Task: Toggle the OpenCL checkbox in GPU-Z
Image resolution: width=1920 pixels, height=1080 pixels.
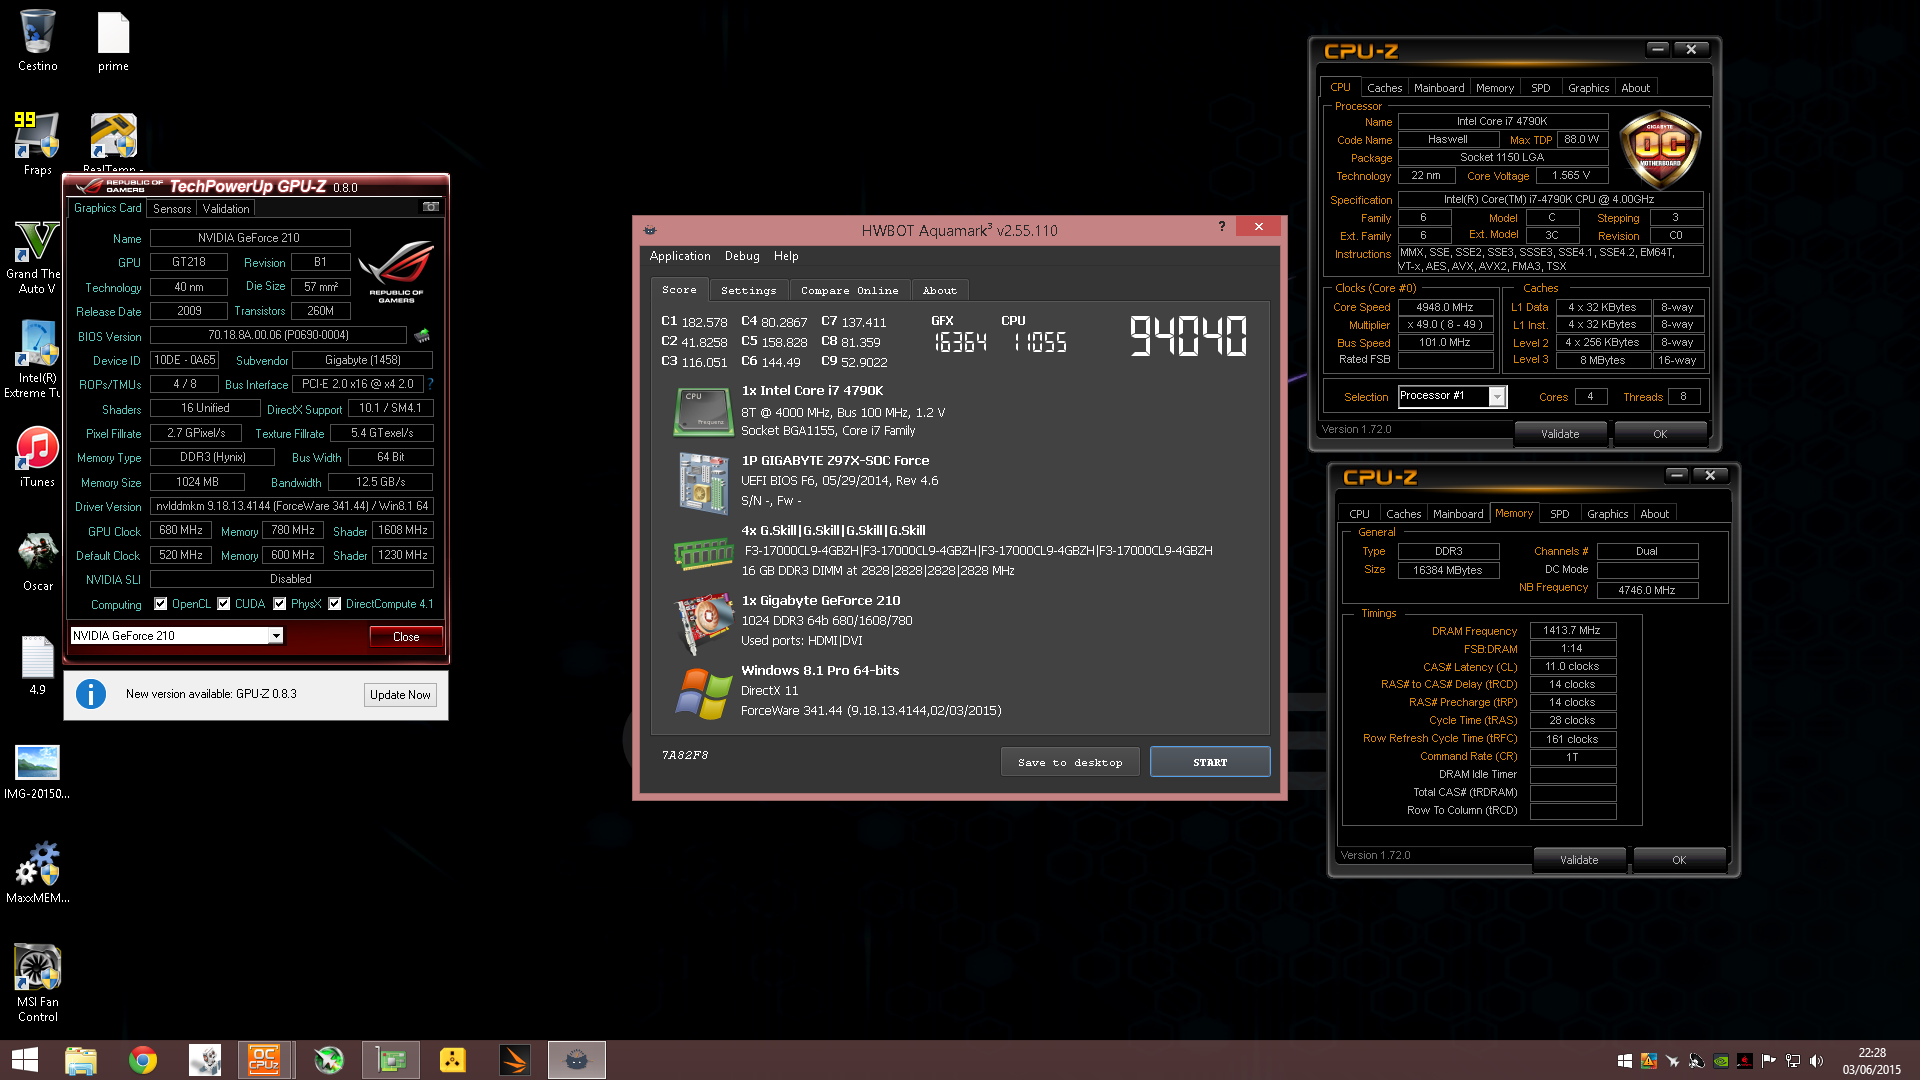Action: pyautogui.click(x=161, y=604)
